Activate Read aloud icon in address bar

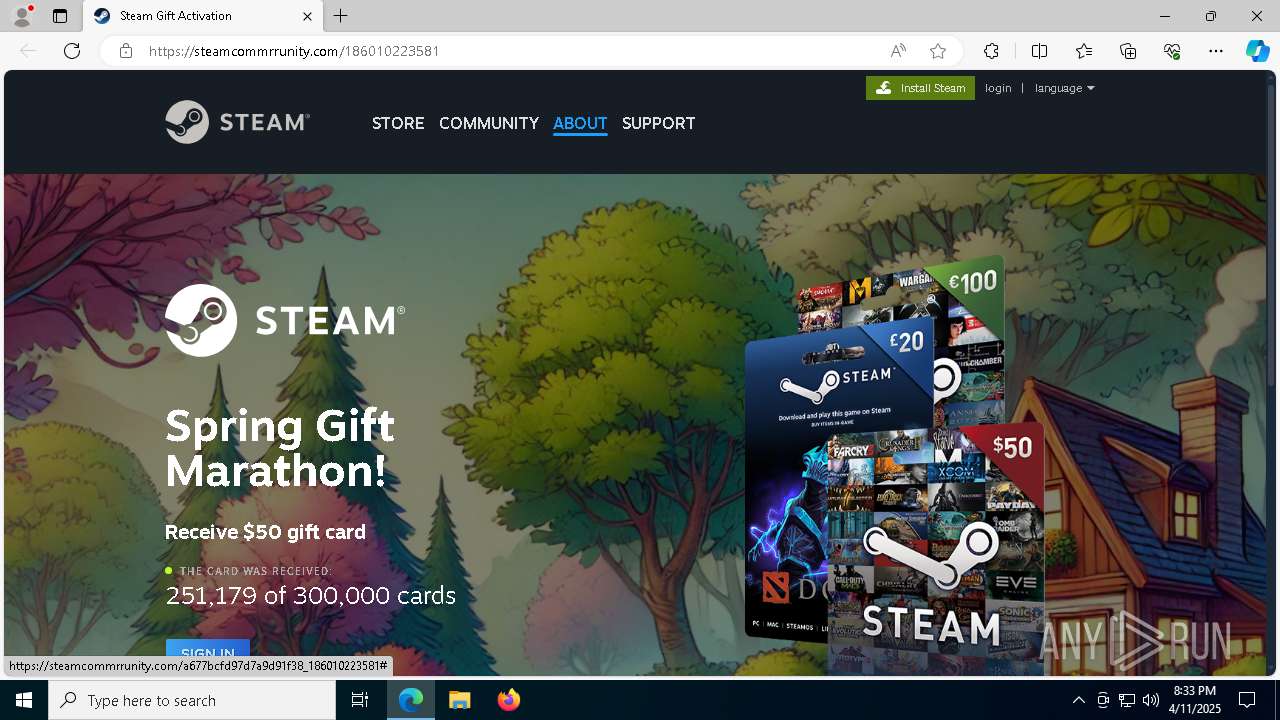(898, 51)
